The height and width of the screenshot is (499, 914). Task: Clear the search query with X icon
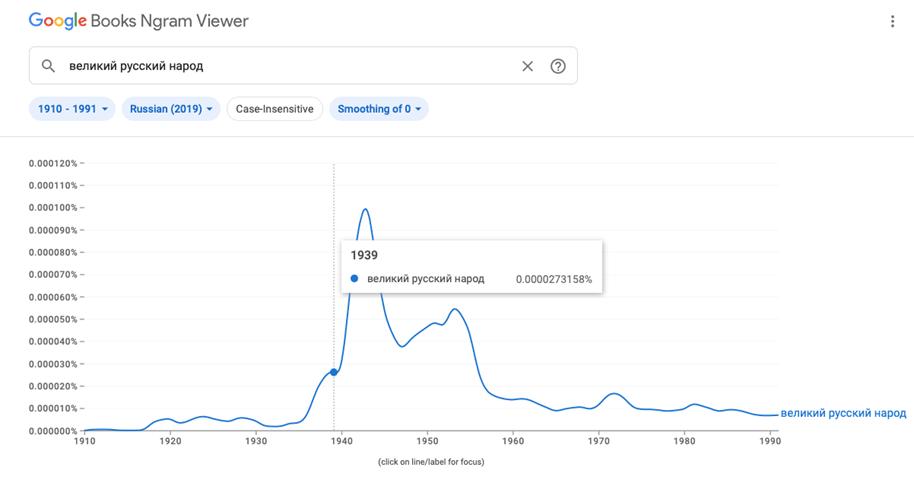(x=528, y=66)
